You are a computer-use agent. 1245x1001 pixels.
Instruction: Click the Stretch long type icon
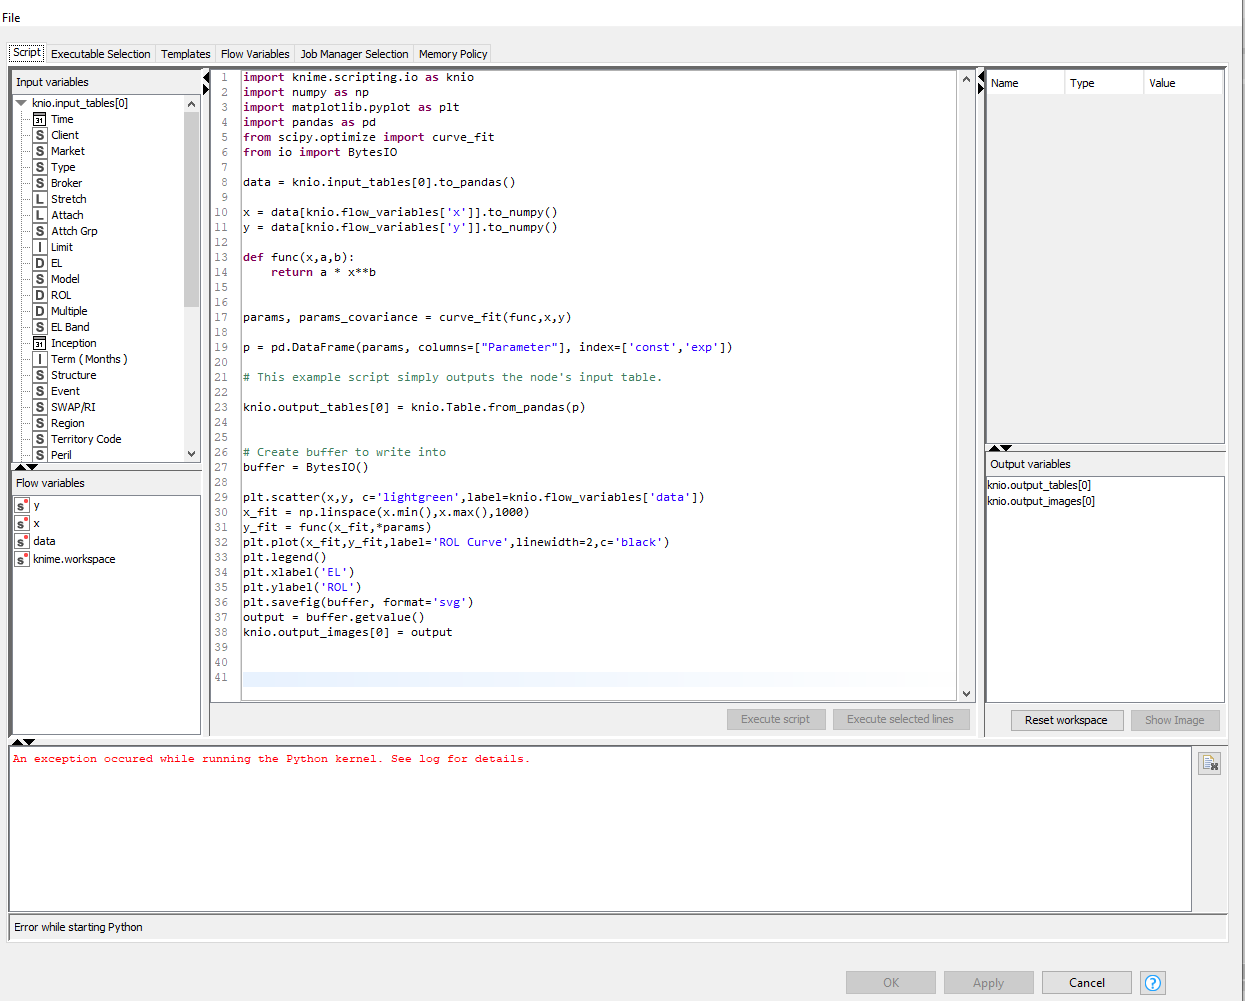pos(39,199)
